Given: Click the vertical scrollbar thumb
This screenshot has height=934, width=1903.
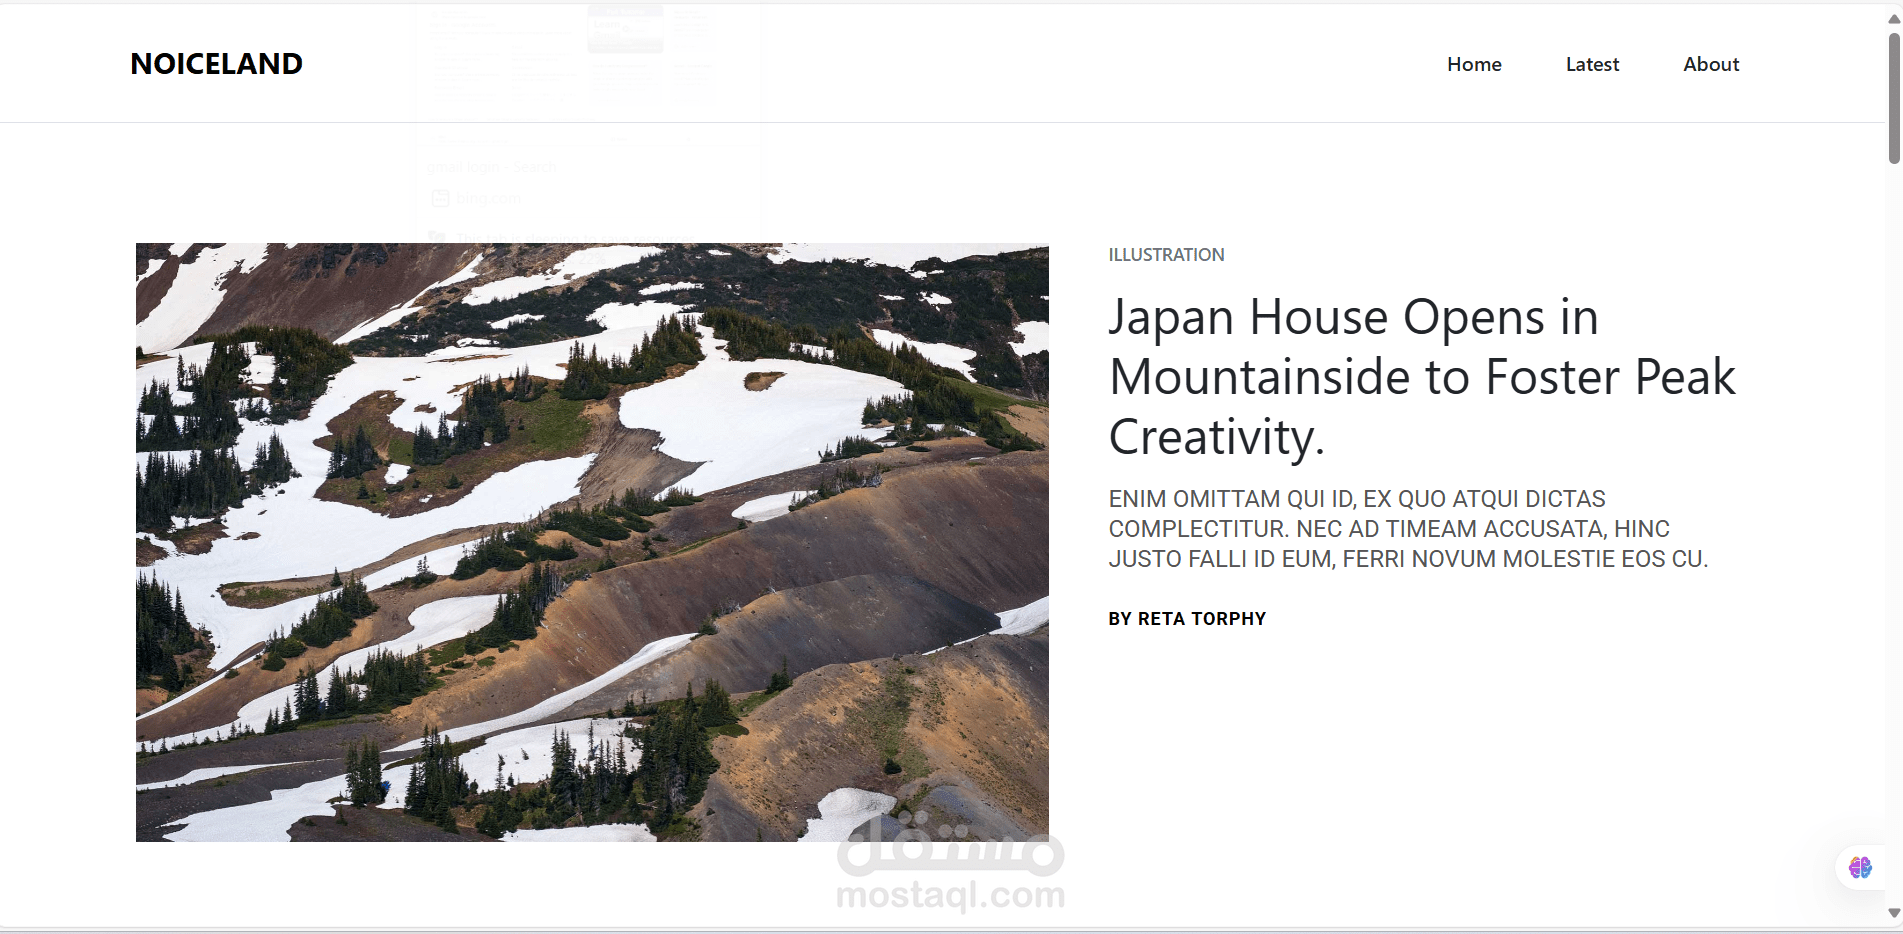Looking at the screenshot, I should 1894,97.
